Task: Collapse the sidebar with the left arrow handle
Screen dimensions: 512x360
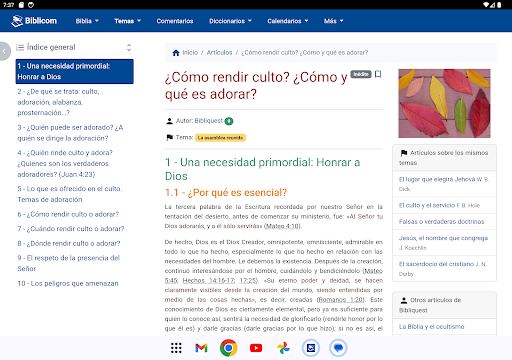Action: coord(4,51)
